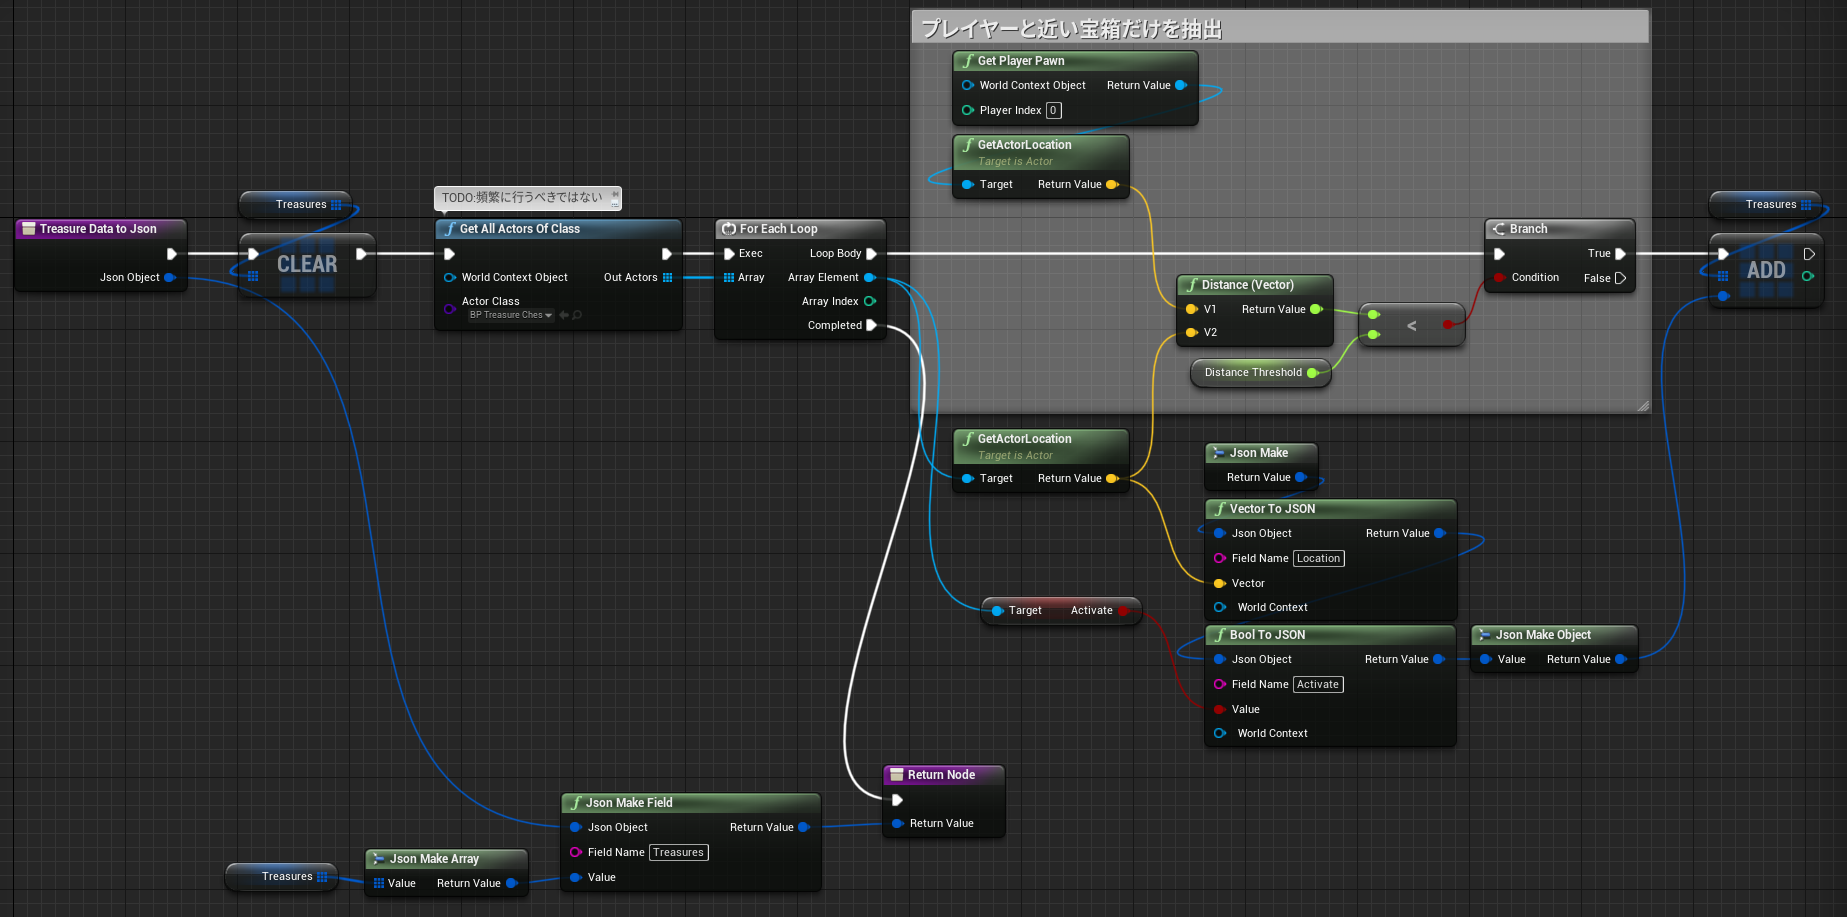
Task: Click Json Make Object Return Value pin
Action: [x=1621, y=659]
